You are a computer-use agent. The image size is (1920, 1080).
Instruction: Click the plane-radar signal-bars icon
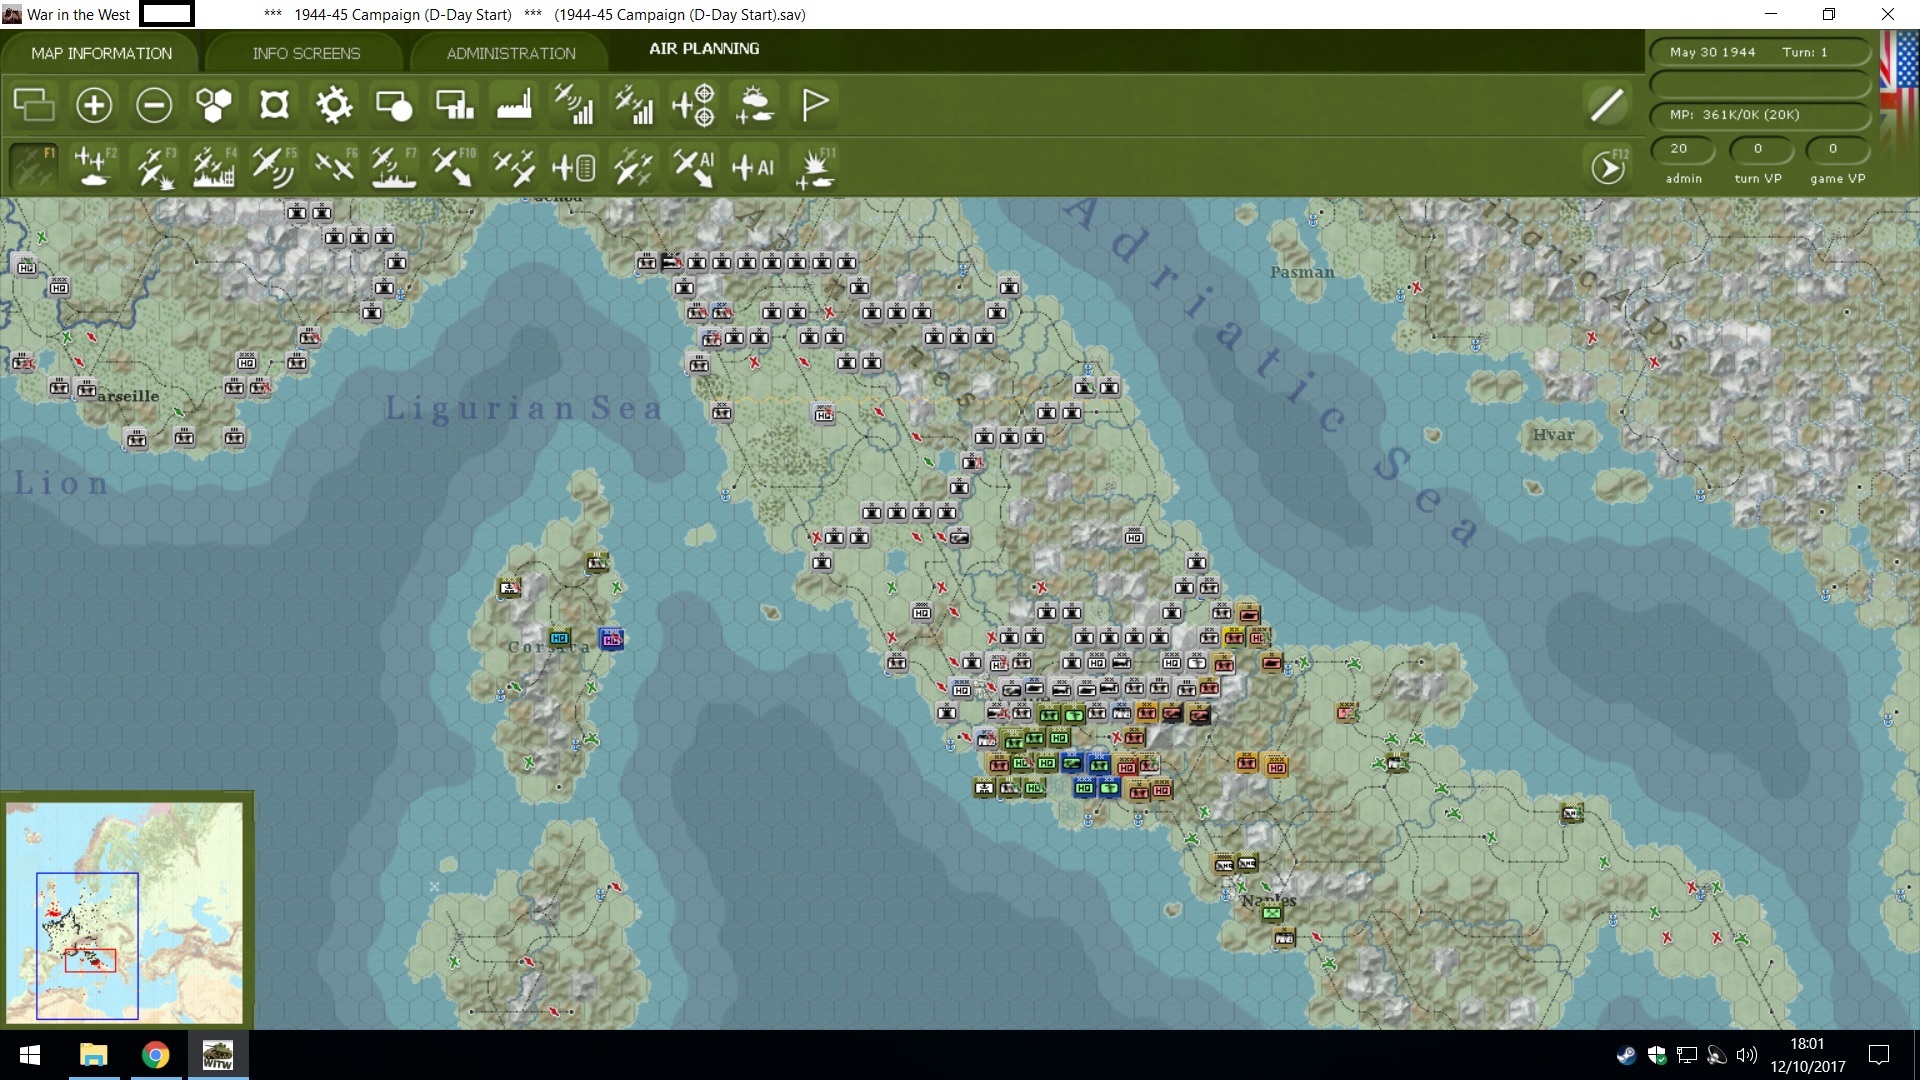coord(574,104)
